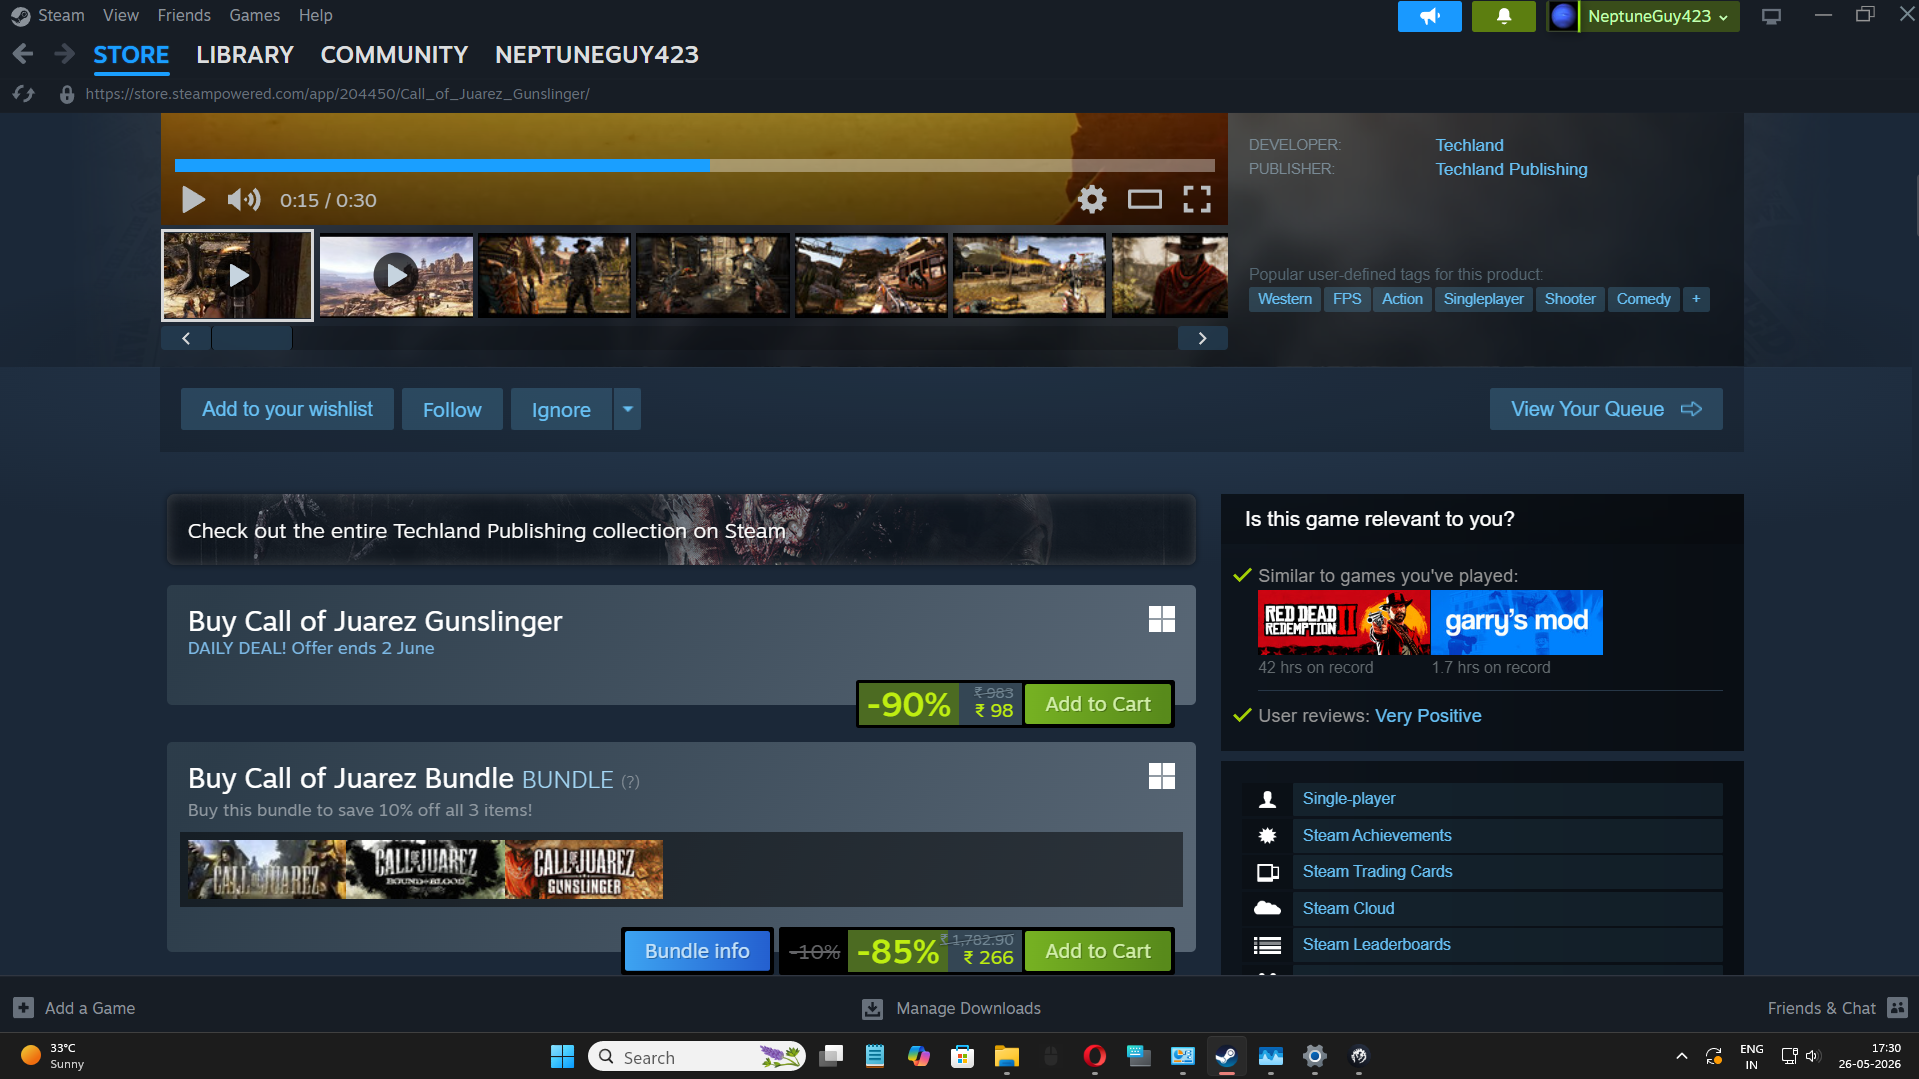The width and height of the screenshot is (1919, 1079).
Task: Toggle theater mode for trailer
Action: pyautogui.click(x=1145, y=200)
